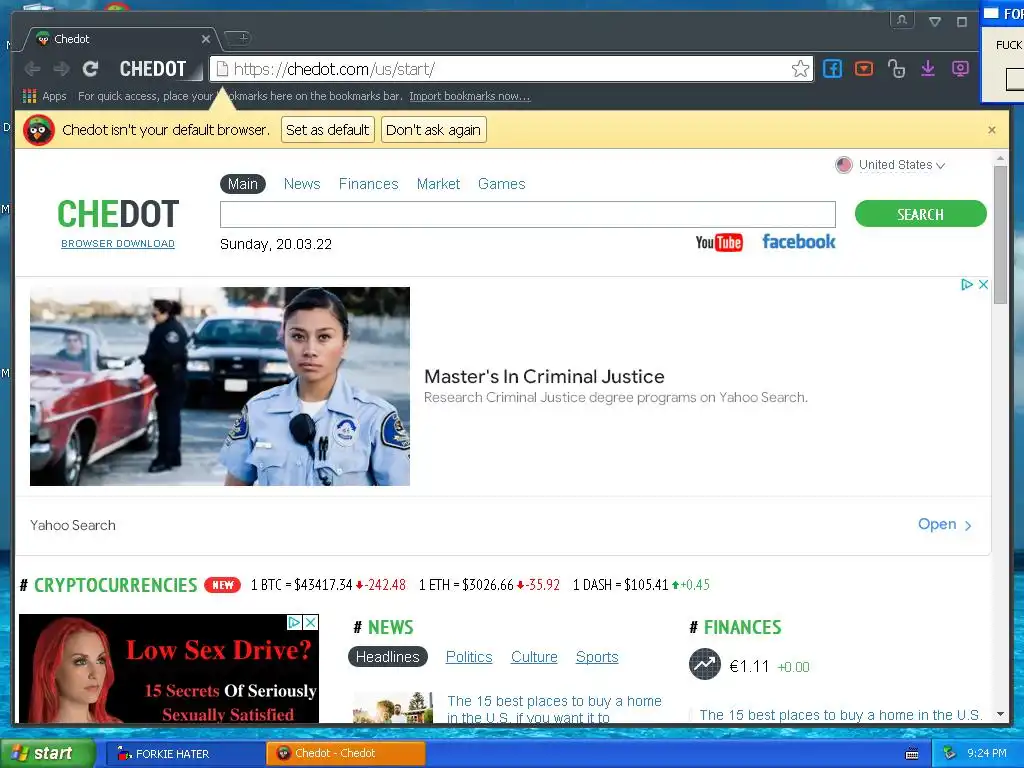Screen dimensions: 1024x768
Task: Open the Master's In Criminal Justice headline
Action: pyautogui.click(x=544, y=377)
